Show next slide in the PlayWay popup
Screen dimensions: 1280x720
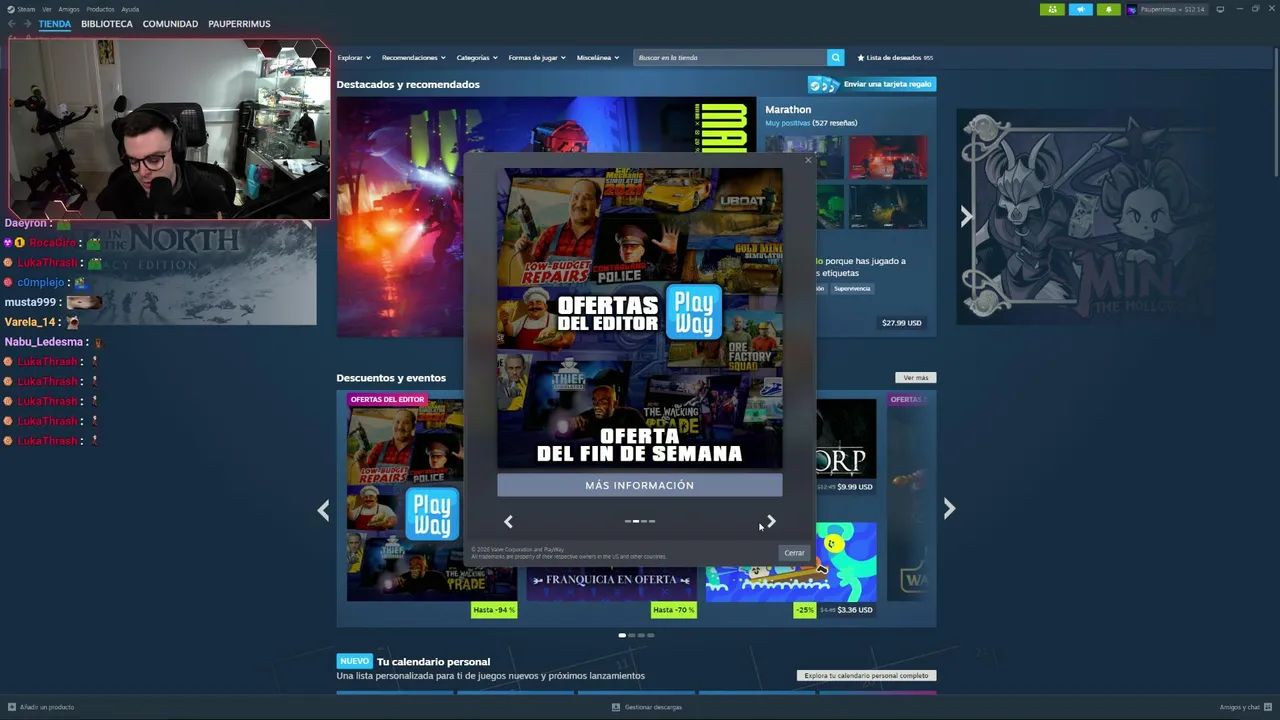point(771,521)
